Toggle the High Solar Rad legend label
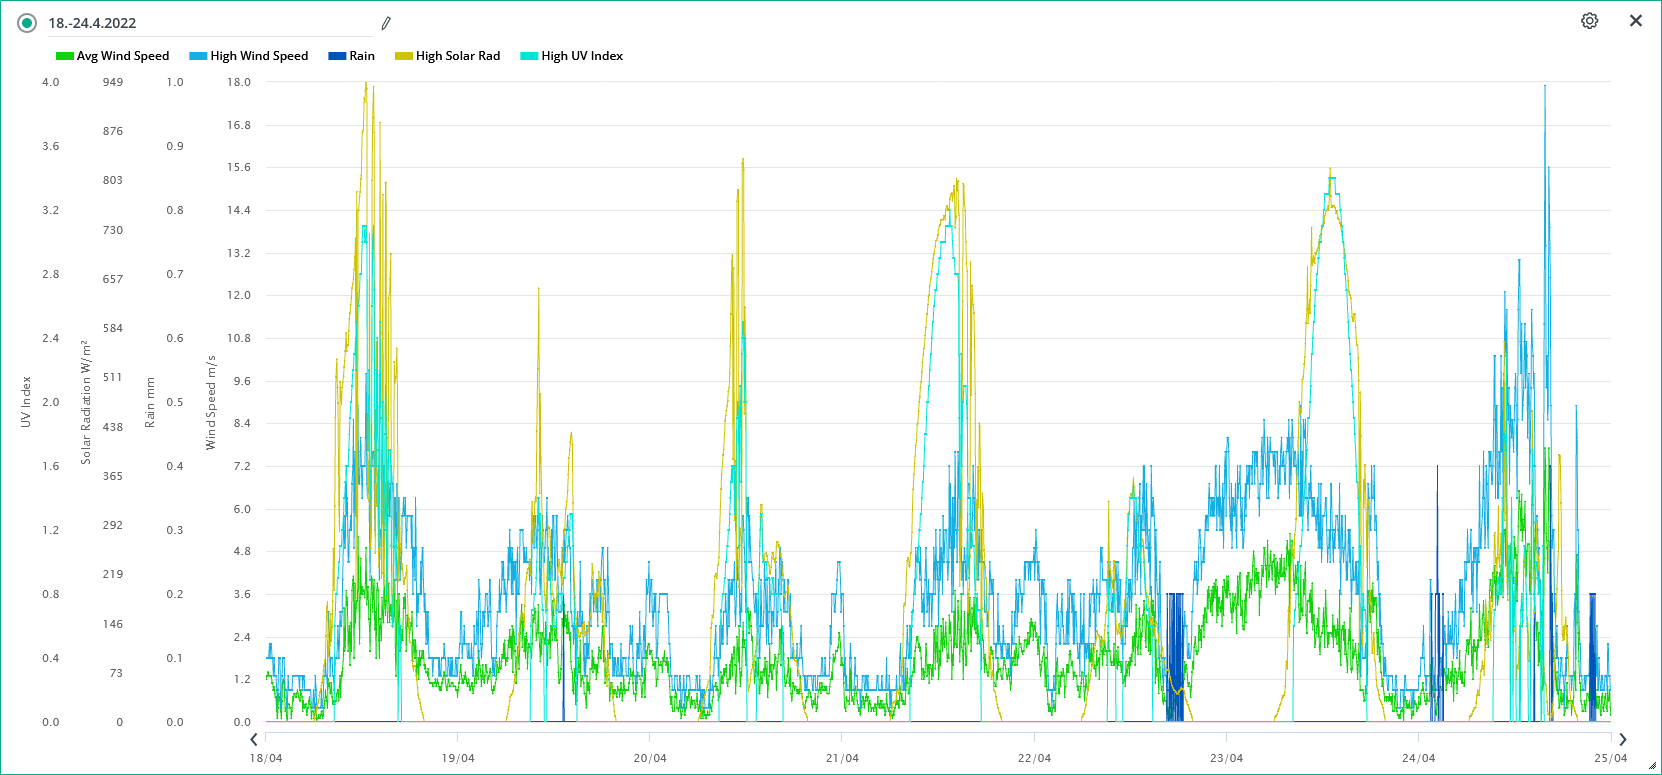The height and width of the screenshot is (775, 1662). [458, 56]
